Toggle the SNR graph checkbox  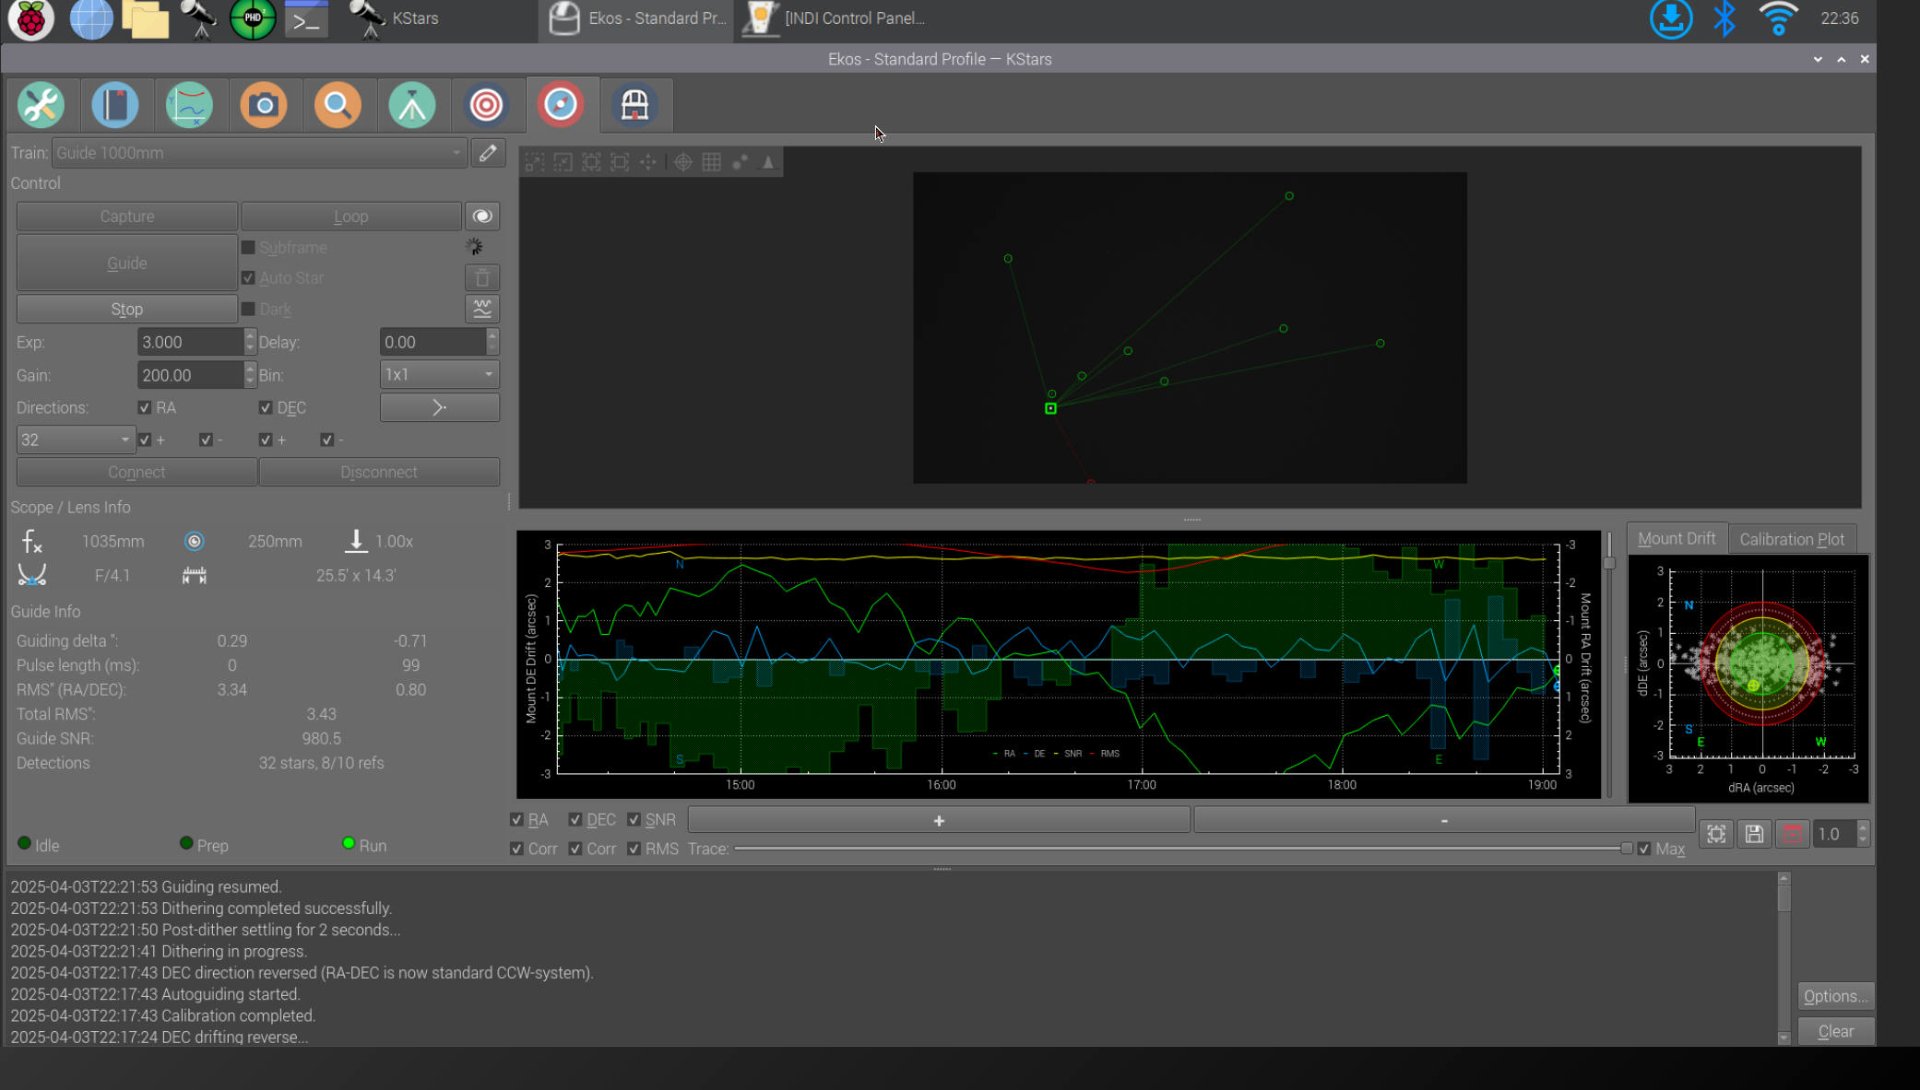634,820
